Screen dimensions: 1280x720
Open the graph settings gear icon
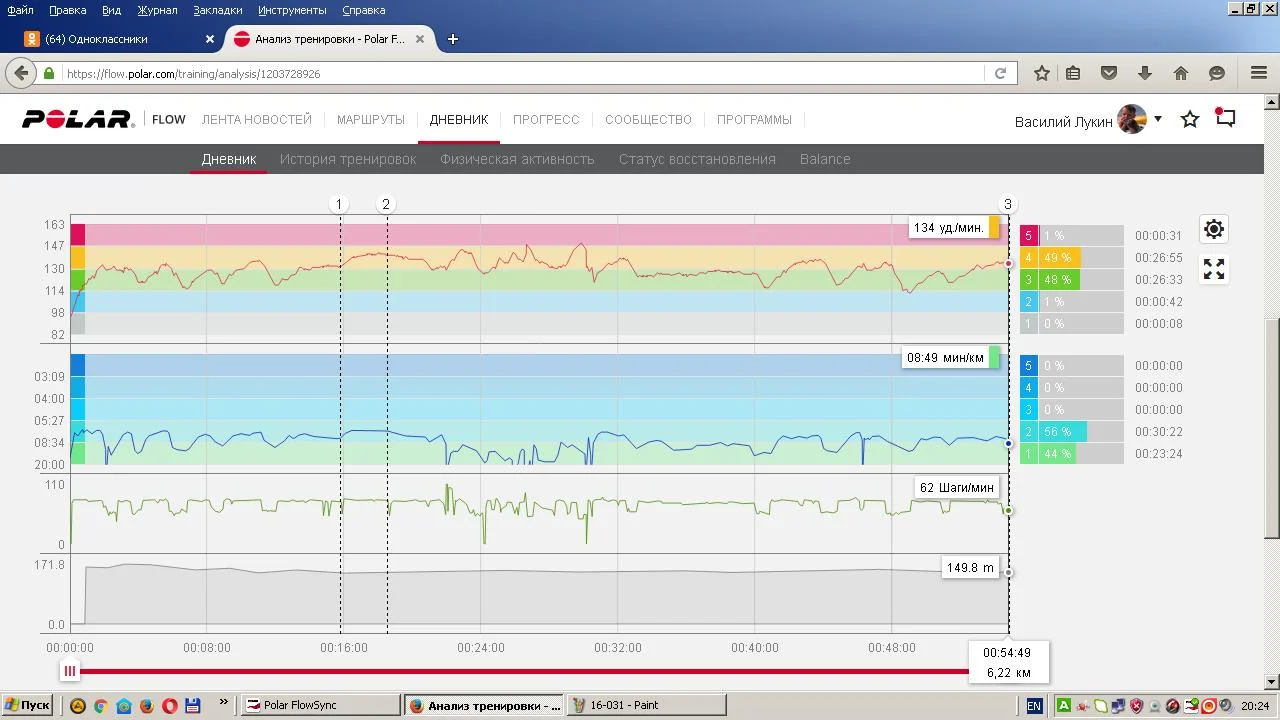pyautogui.click(x=1213, y=229)
